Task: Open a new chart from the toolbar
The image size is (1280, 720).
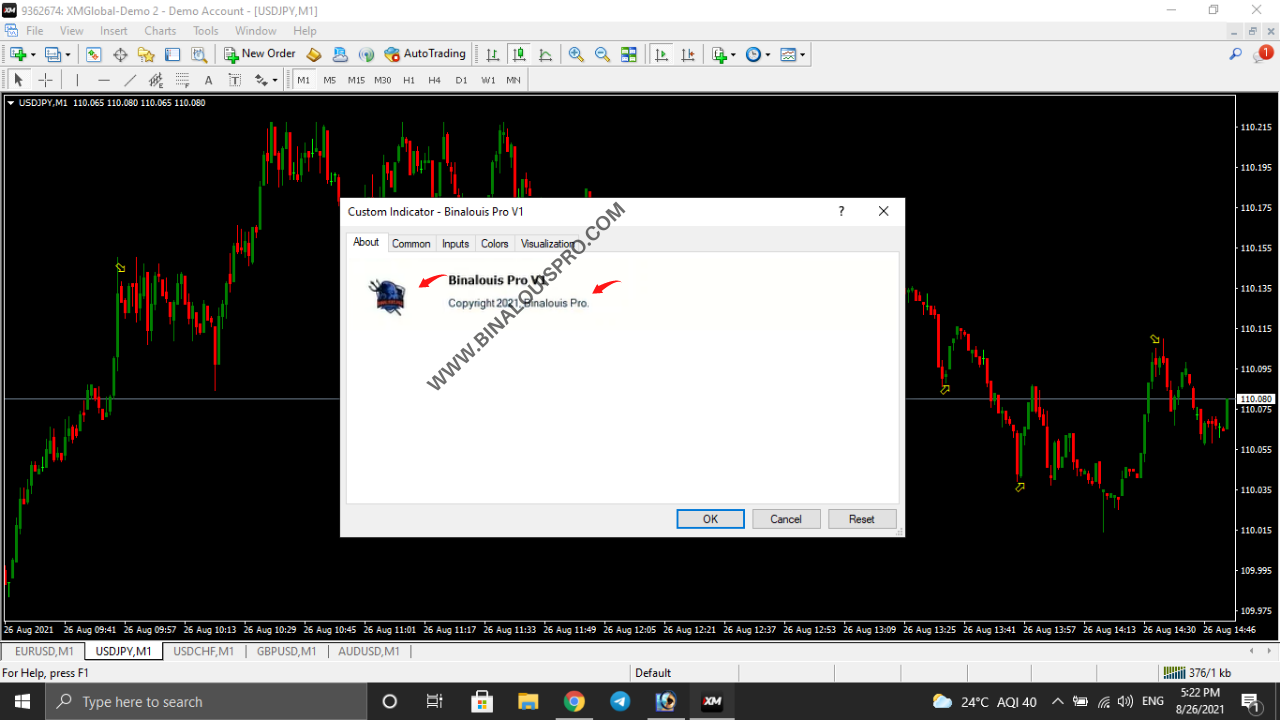Action: pyautogui.click(x=17, y=54)
